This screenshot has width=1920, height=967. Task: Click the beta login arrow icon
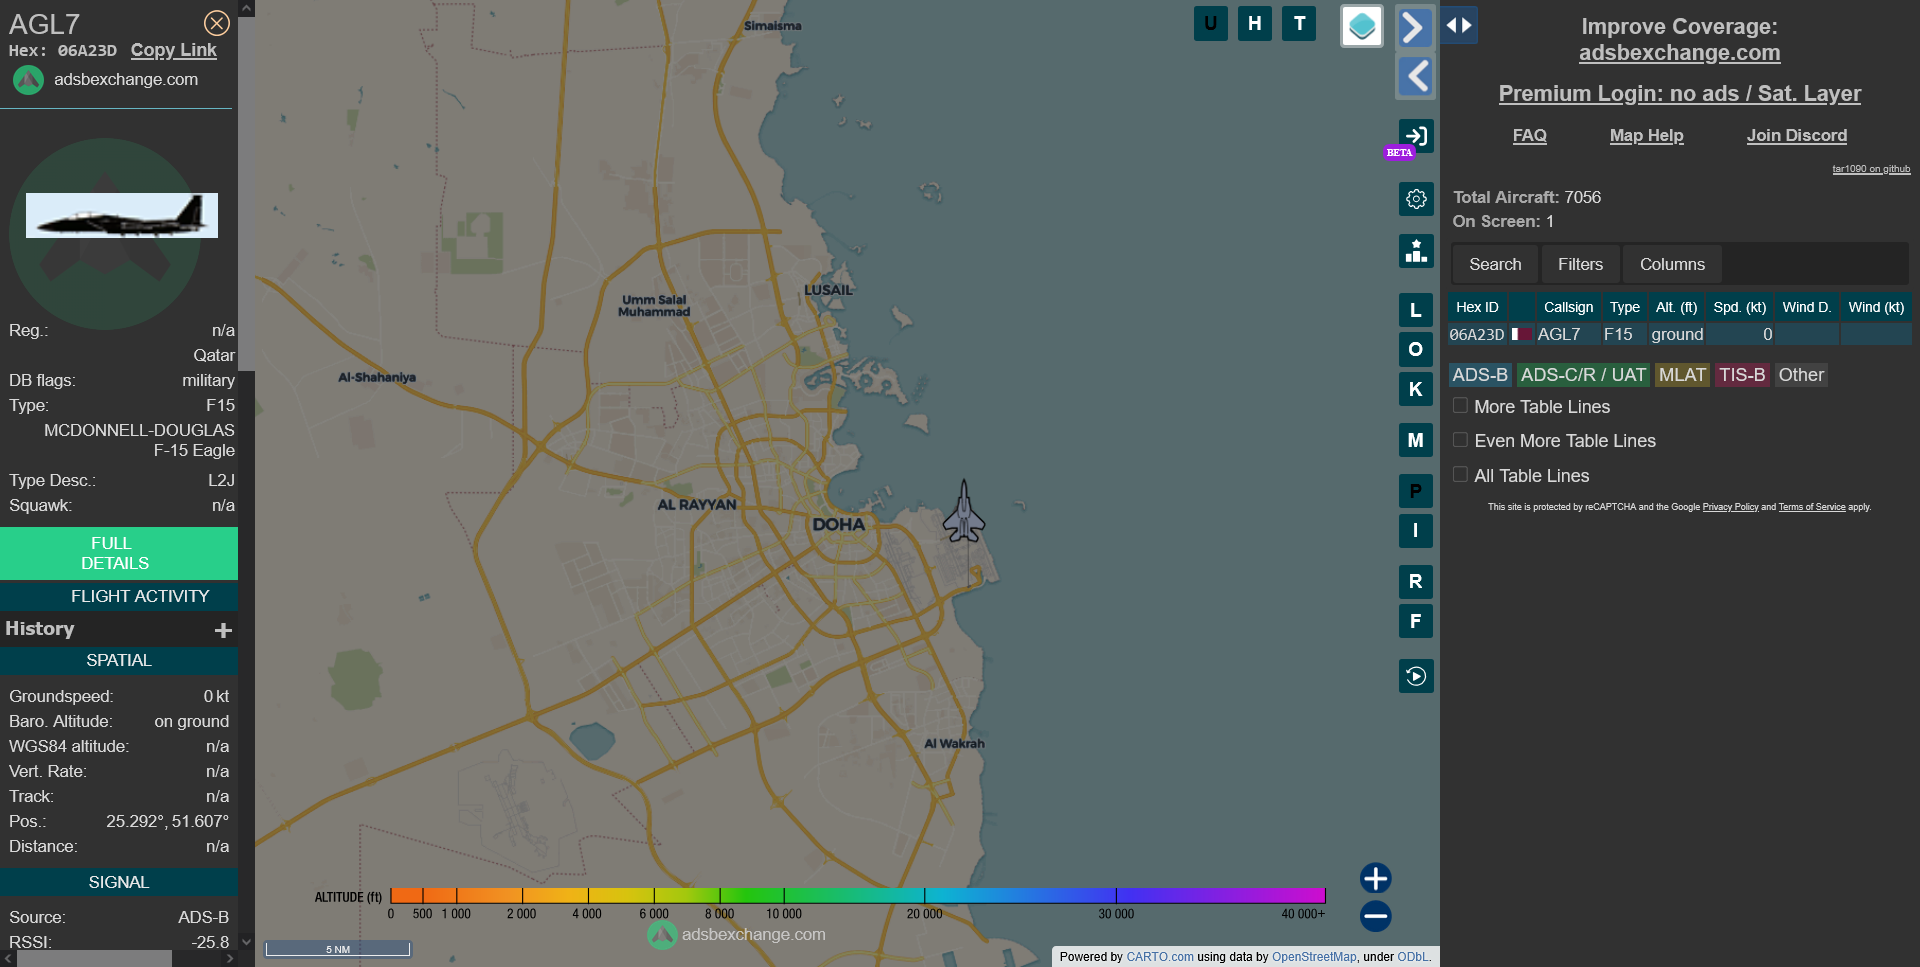[1415, 136]
